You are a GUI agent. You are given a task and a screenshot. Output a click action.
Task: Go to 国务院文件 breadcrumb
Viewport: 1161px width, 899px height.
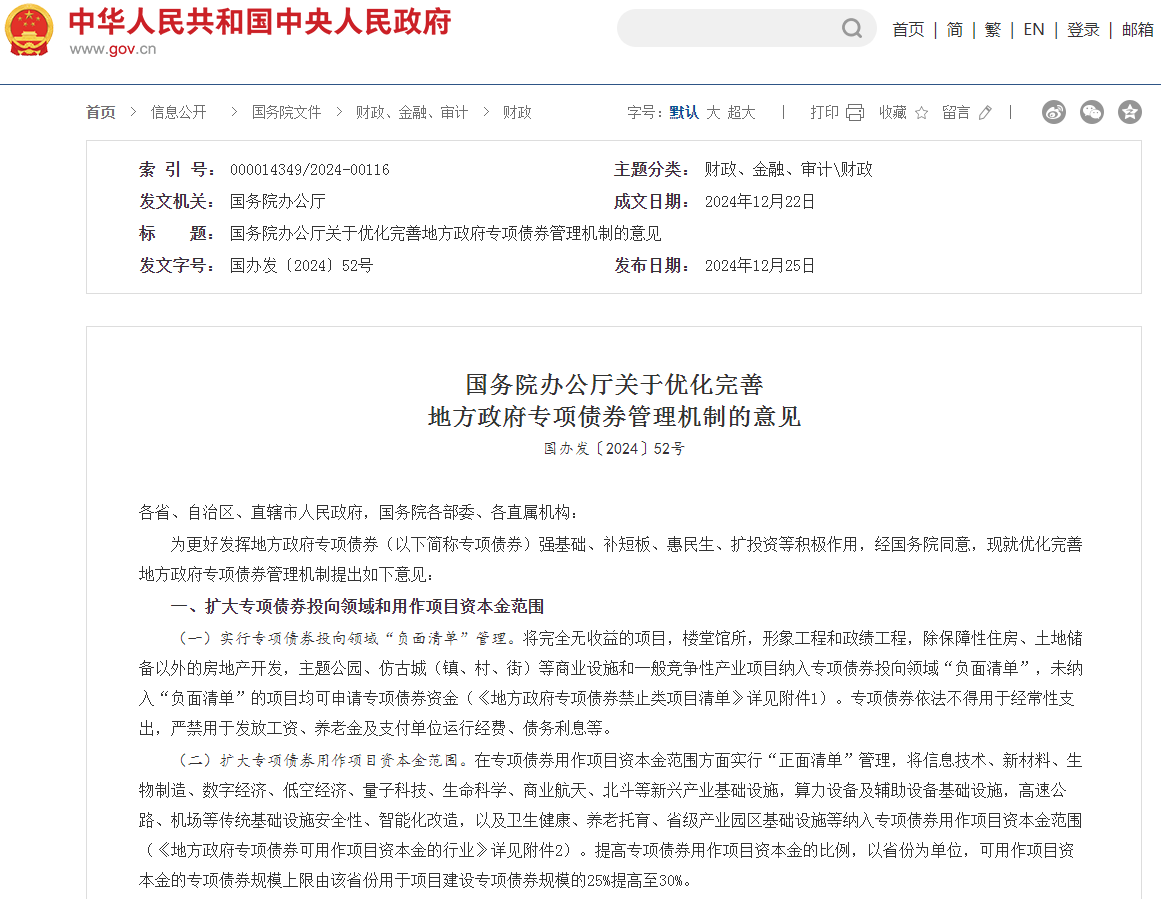pos(286,112)
